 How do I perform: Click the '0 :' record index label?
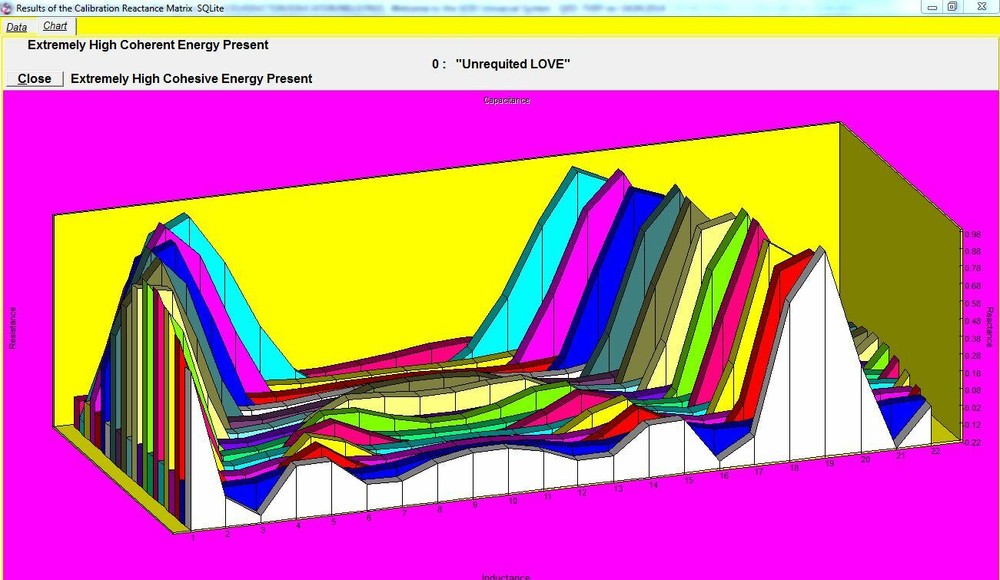click(439, 64)
